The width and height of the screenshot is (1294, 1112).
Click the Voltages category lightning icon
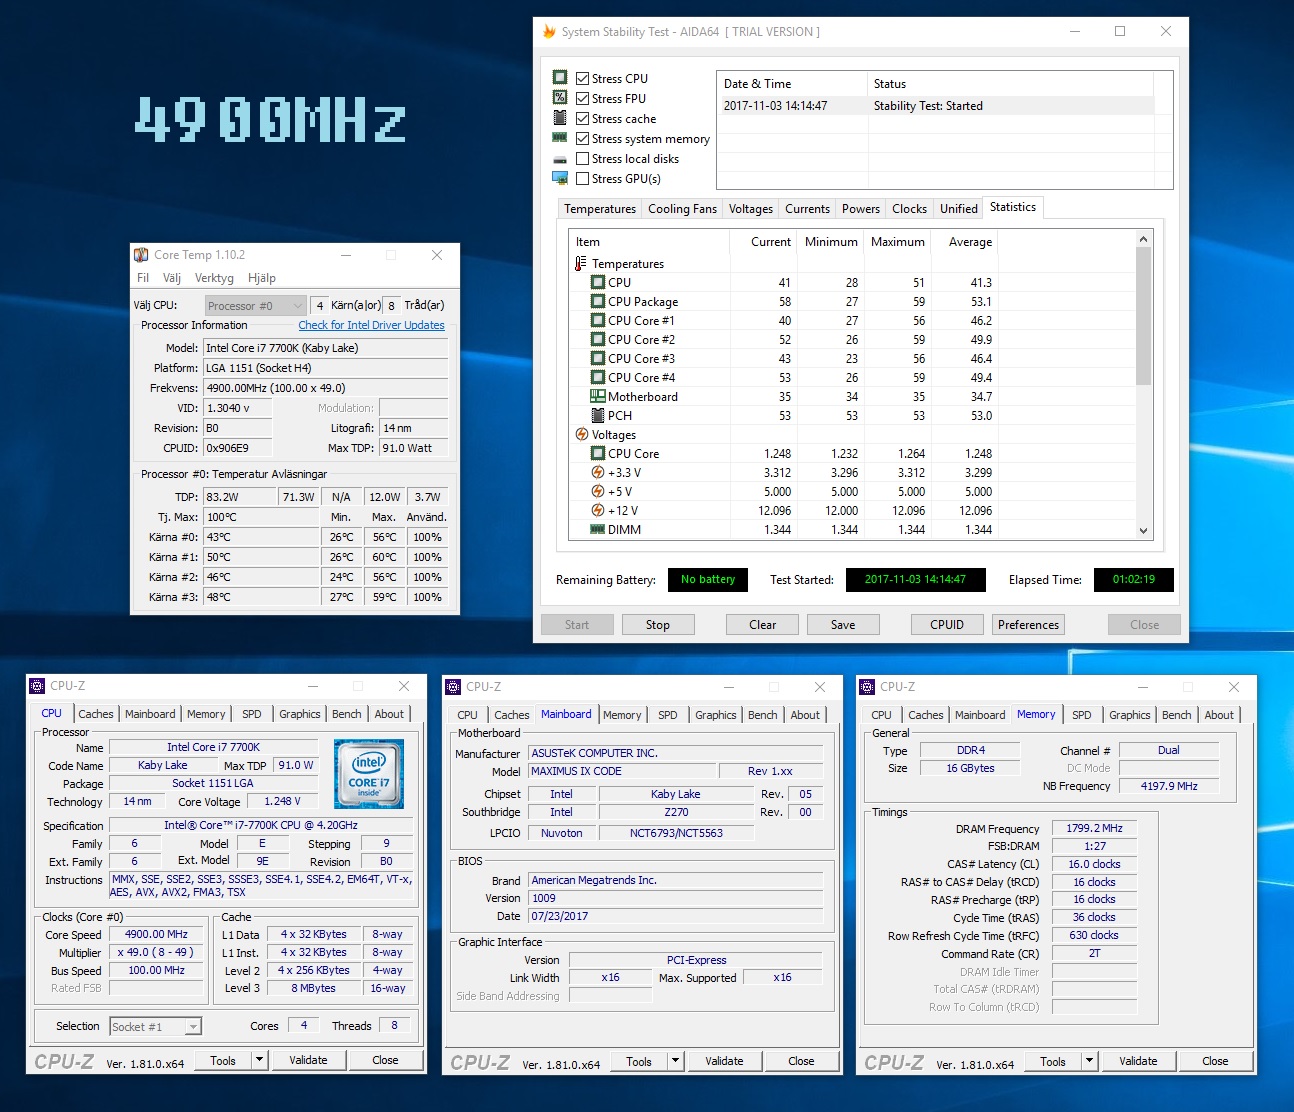(582, 435)
